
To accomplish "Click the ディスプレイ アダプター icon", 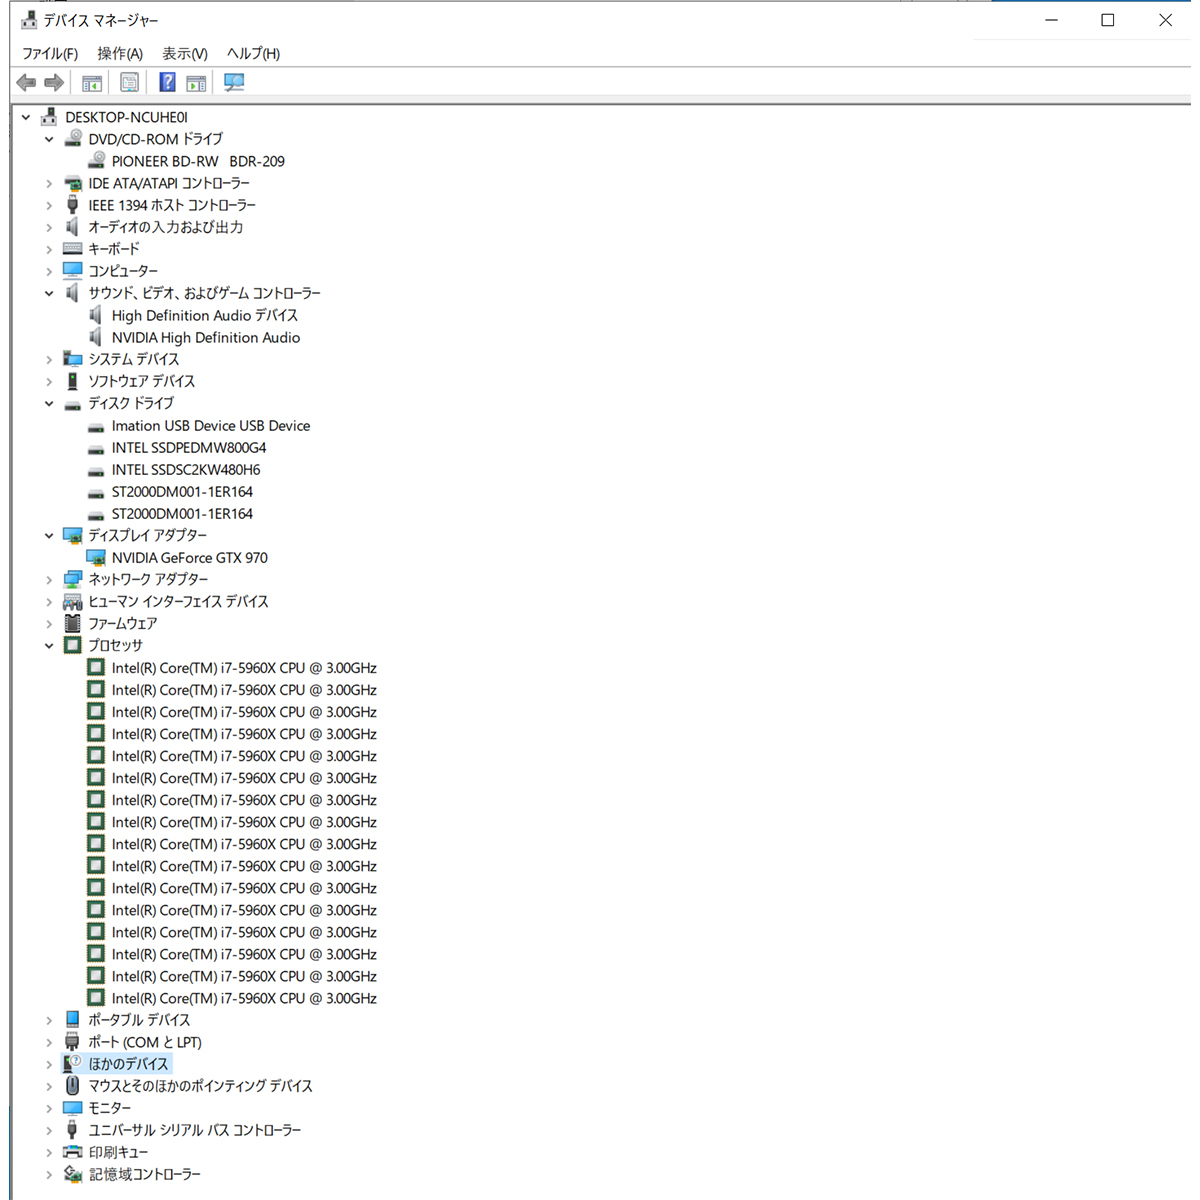I will point(73,535).
